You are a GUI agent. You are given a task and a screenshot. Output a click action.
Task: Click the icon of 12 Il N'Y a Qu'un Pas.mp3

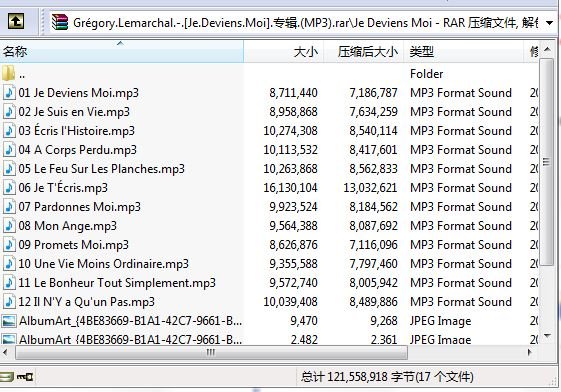(x=9, y=302)
